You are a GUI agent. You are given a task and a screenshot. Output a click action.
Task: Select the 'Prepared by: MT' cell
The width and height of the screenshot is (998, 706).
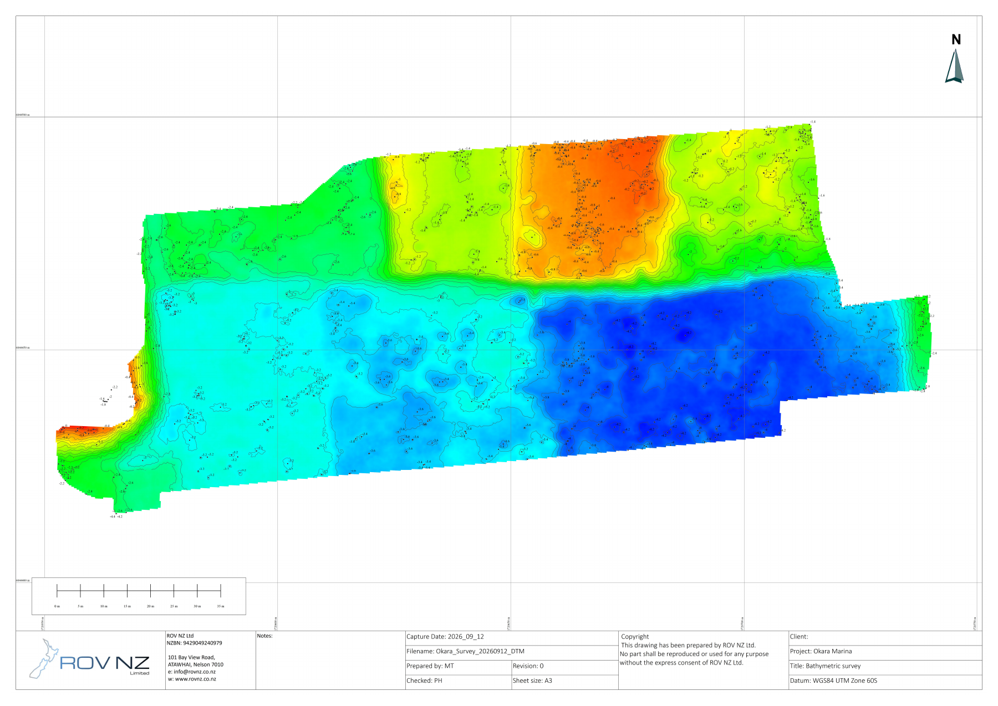[x=458, y=667]
